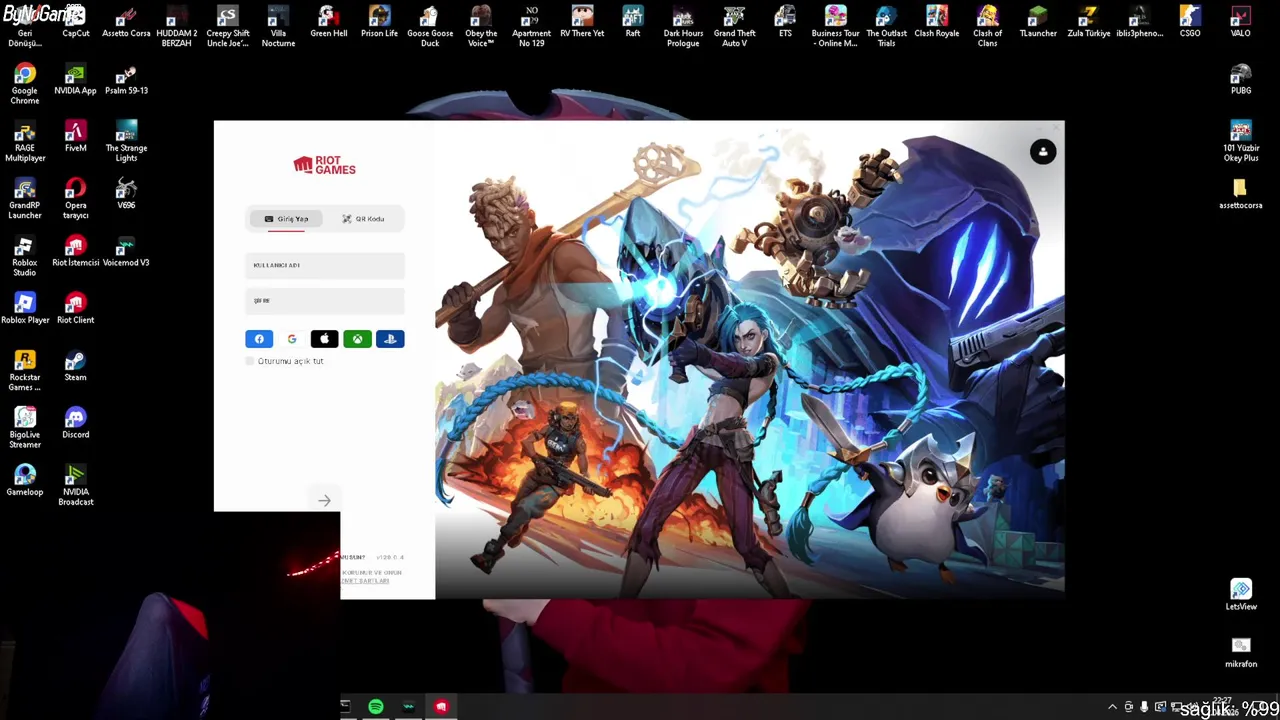Open Gameloop desktop icon

coord(25,481)
